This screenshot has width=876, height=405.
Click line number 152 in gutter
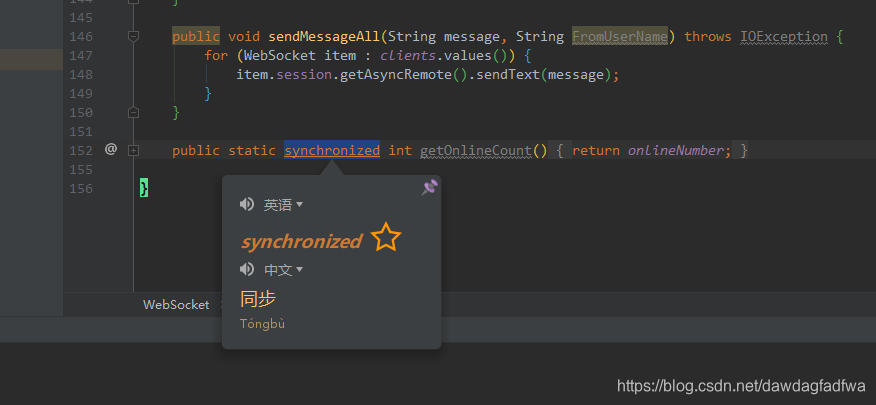pyautogui.click(x=81, y=151)
